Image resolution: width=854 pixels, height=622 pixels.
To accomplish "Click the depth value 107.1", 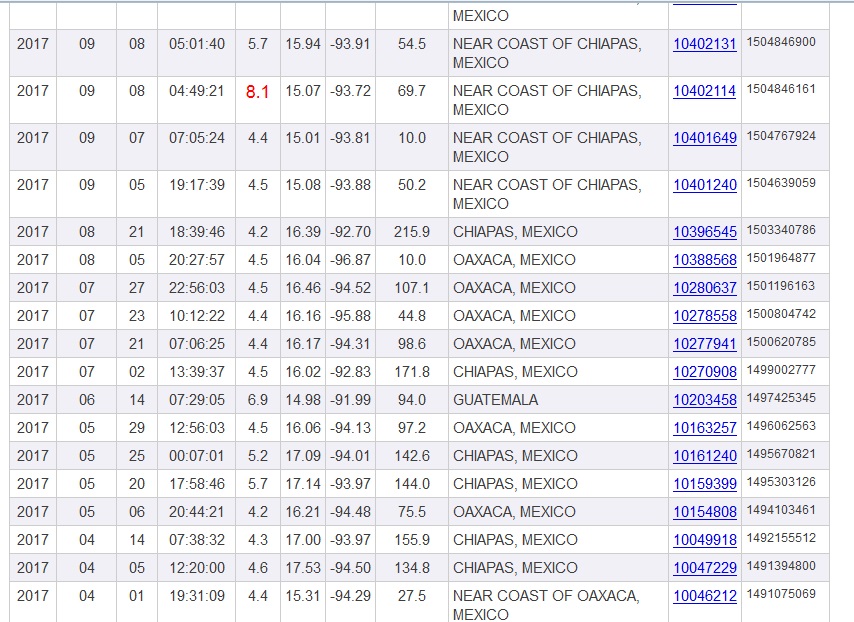I will pos(412,288).
